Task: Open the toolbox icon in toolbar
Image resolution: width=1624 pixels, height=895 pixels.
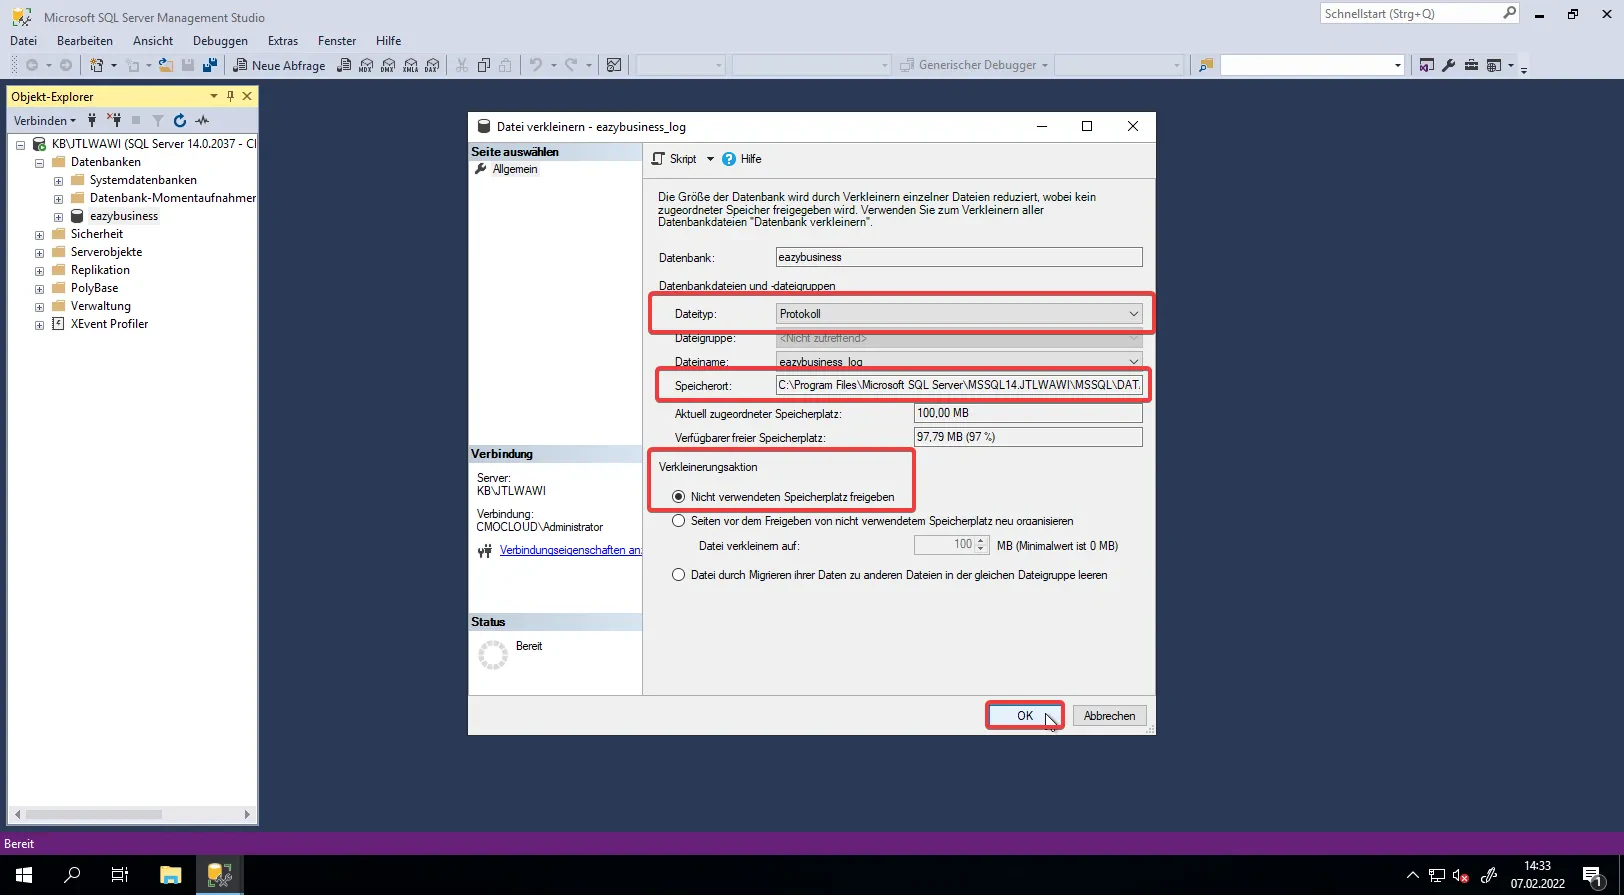Action: point(1471,65)
